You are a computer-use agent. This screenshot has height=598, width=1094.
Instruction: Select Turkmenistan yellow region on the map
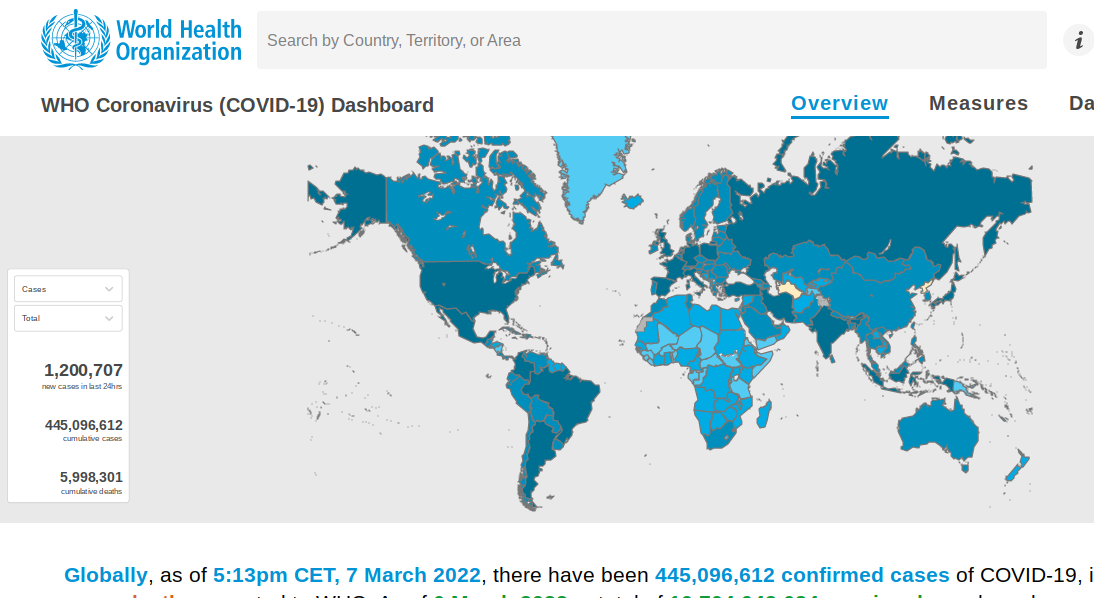pyautogui.click(x=788, y=289)
